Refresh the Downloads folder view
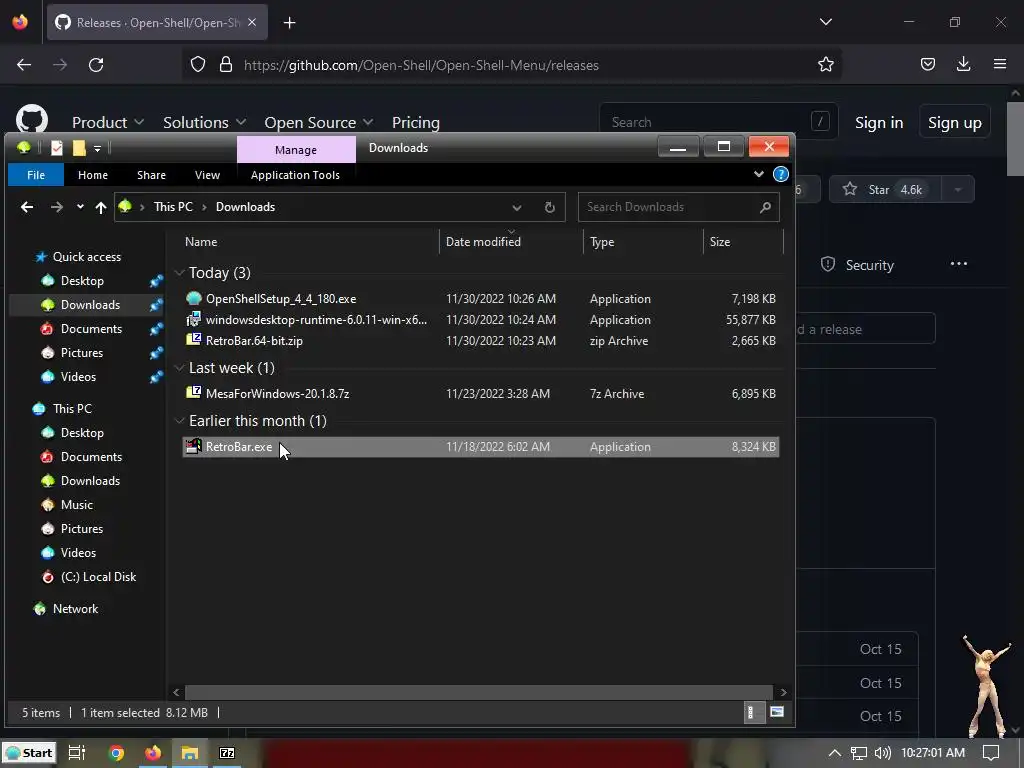The height and width of the screenshot is (768, 1024). pyautogui.click(x=550, y=208)
